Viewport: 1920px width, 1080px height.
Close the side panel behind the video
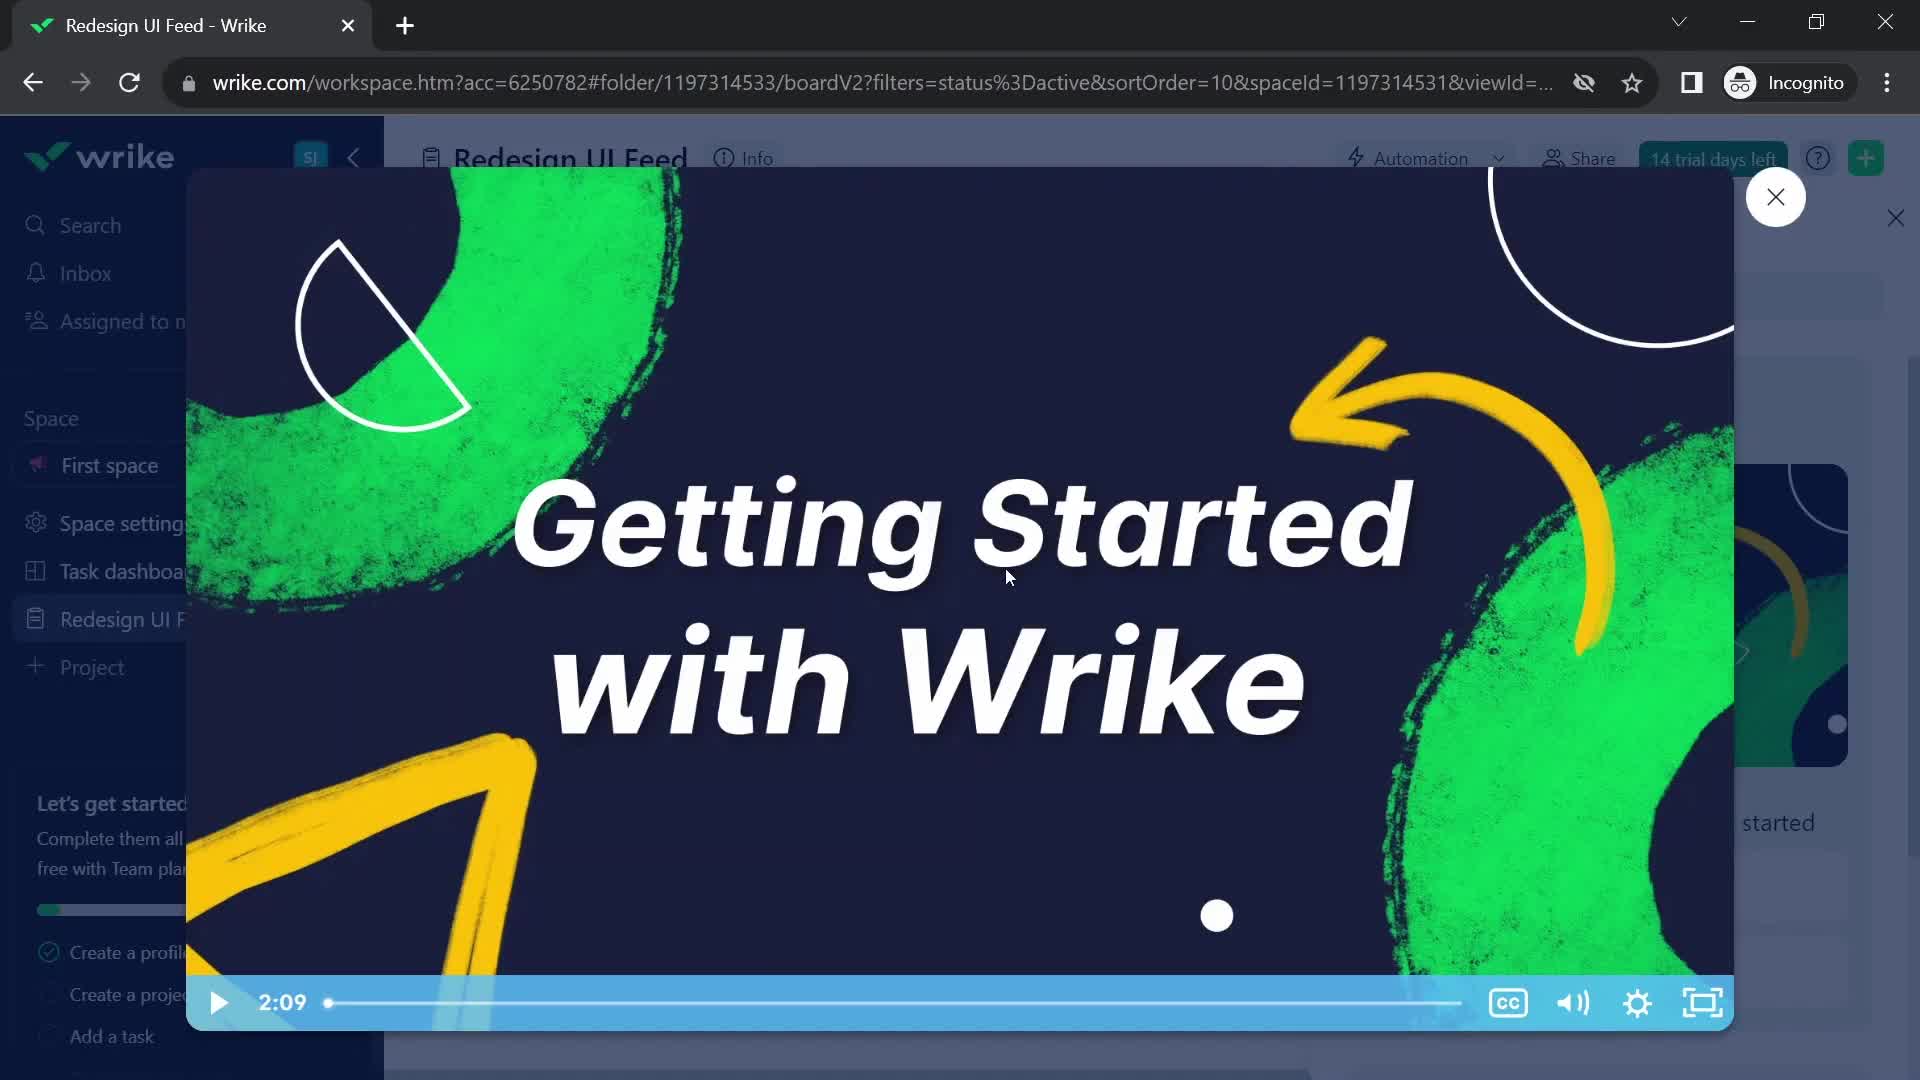pos(1895,218)
